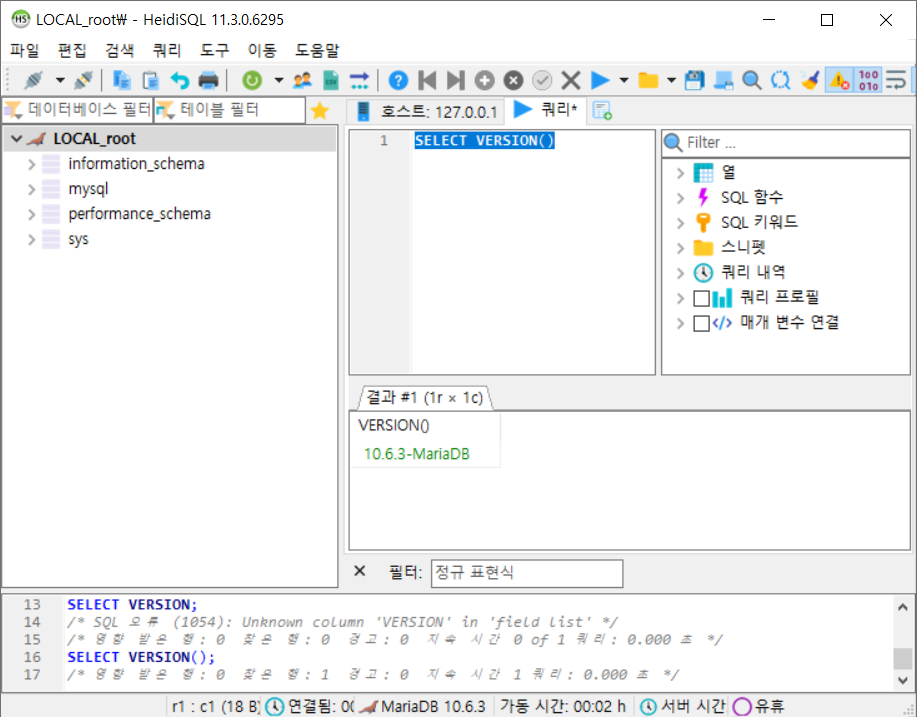Open the 편집 menu
The width and height of the screenshot is (917, 717).
point(72,50)
